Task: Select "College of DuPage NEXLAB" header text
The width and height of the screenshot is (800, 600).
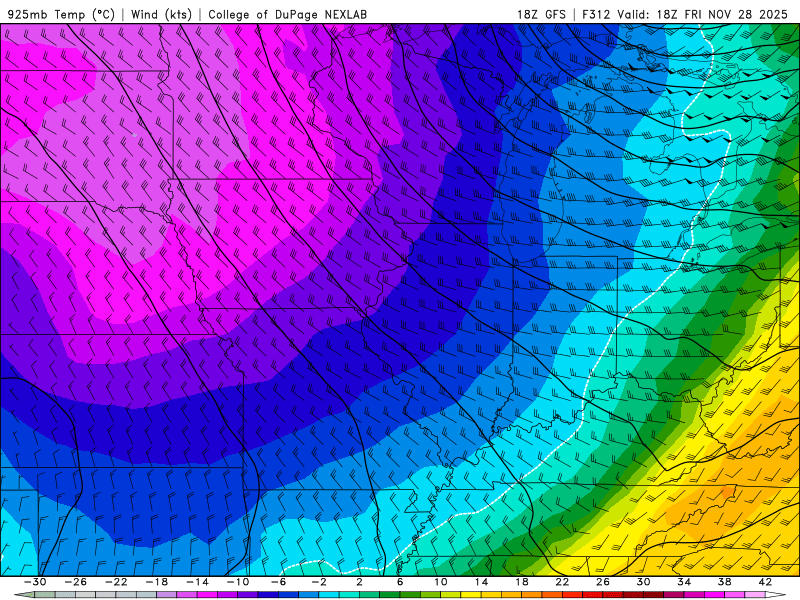Action: click(287, 14)
